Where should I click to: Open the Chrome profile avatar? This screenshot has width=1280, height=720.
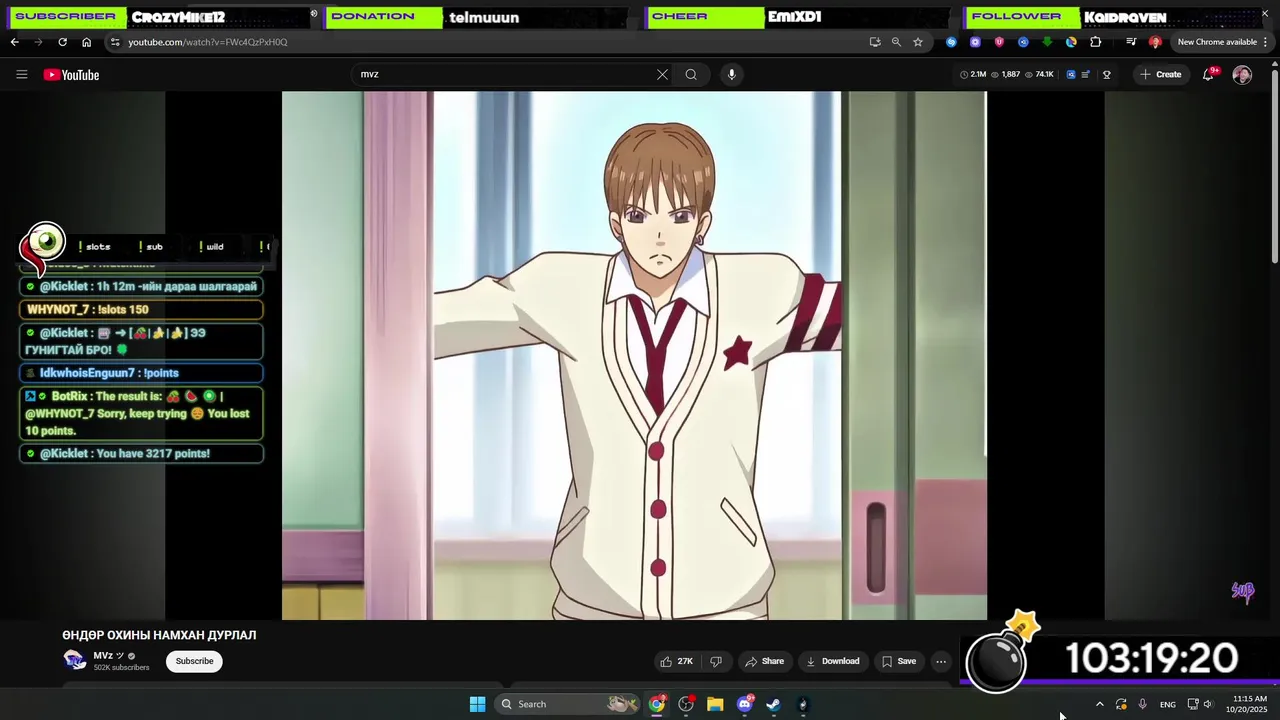pyautogui.click(x=1155, y=42)
